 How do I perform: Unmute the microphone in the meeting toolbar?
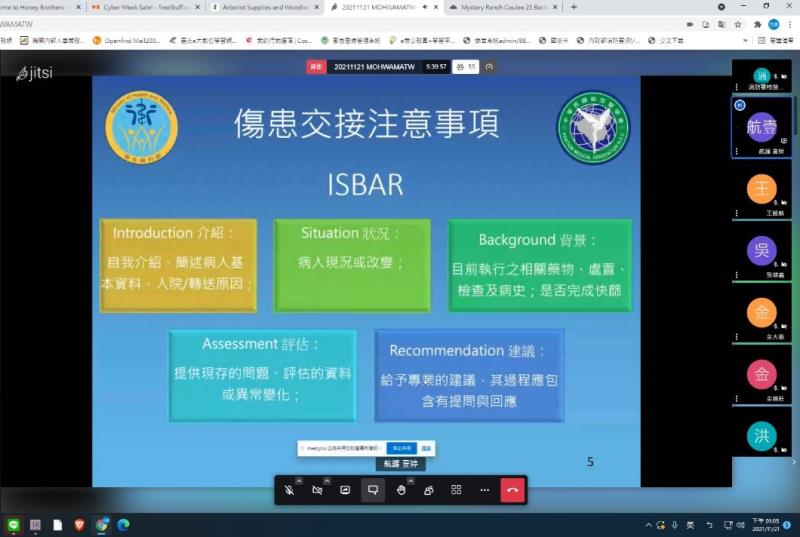coord(289,490)
